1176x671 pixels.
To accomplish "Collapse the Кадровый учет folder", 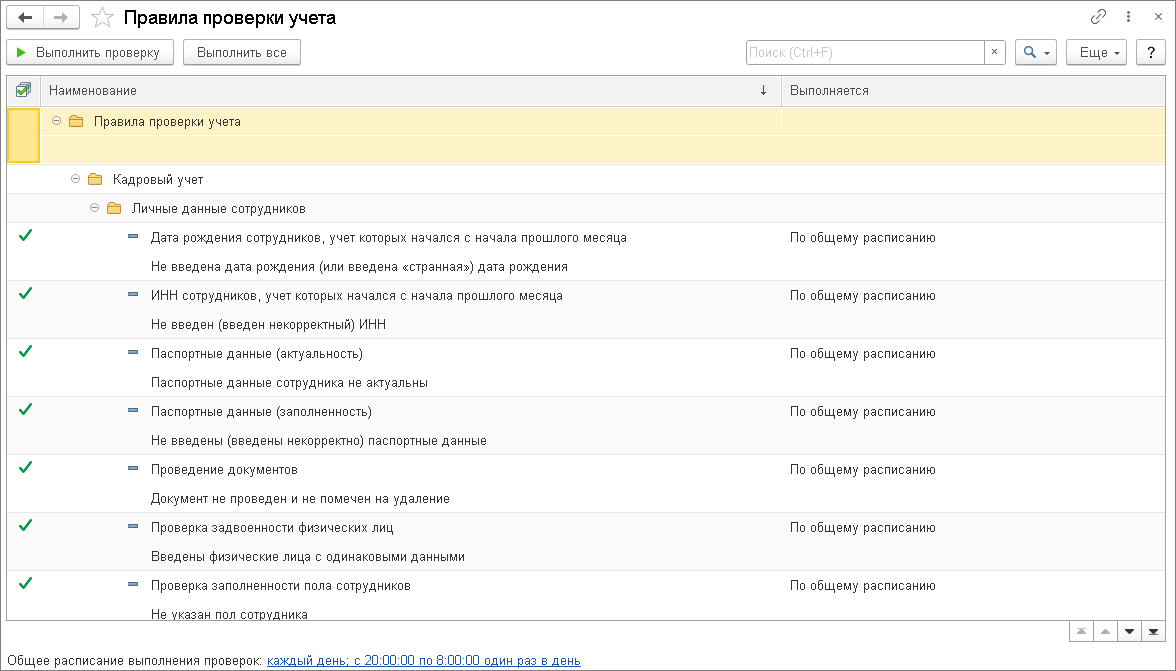I will click(76, 179).
